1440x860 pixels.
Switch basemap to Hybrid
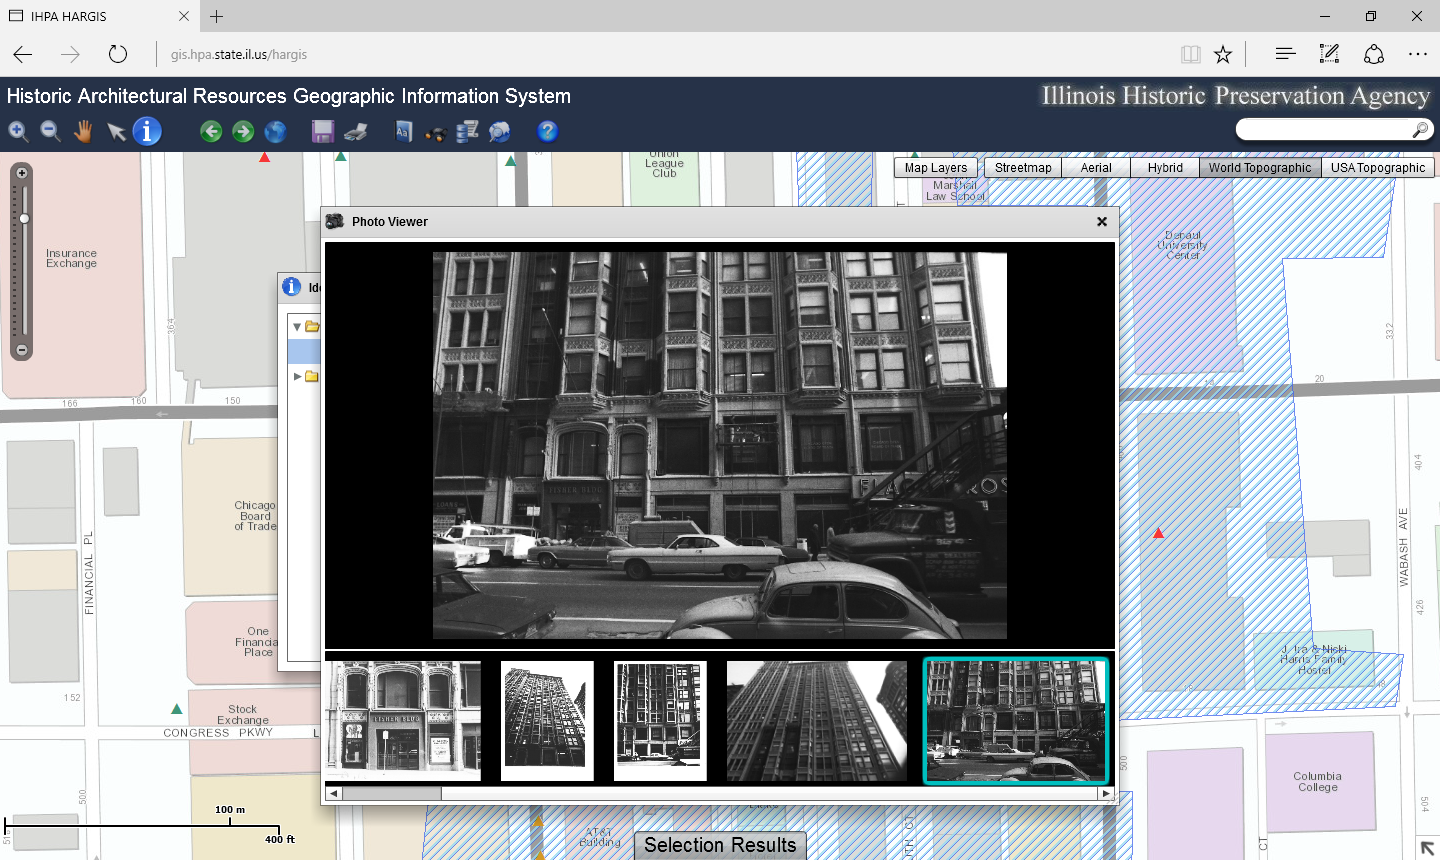point(1165,168)
